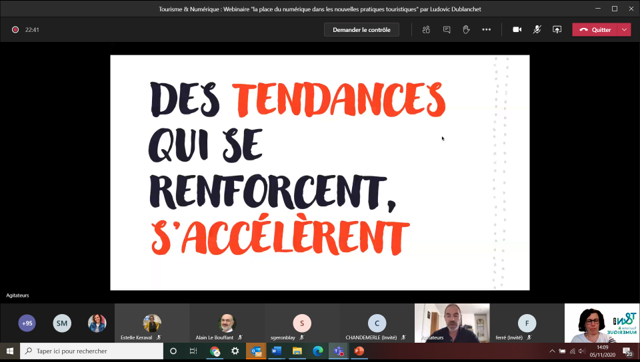Screen dimensions: 640x362
Task: Select Estelle Keraval participant tile
Action: 152,323
